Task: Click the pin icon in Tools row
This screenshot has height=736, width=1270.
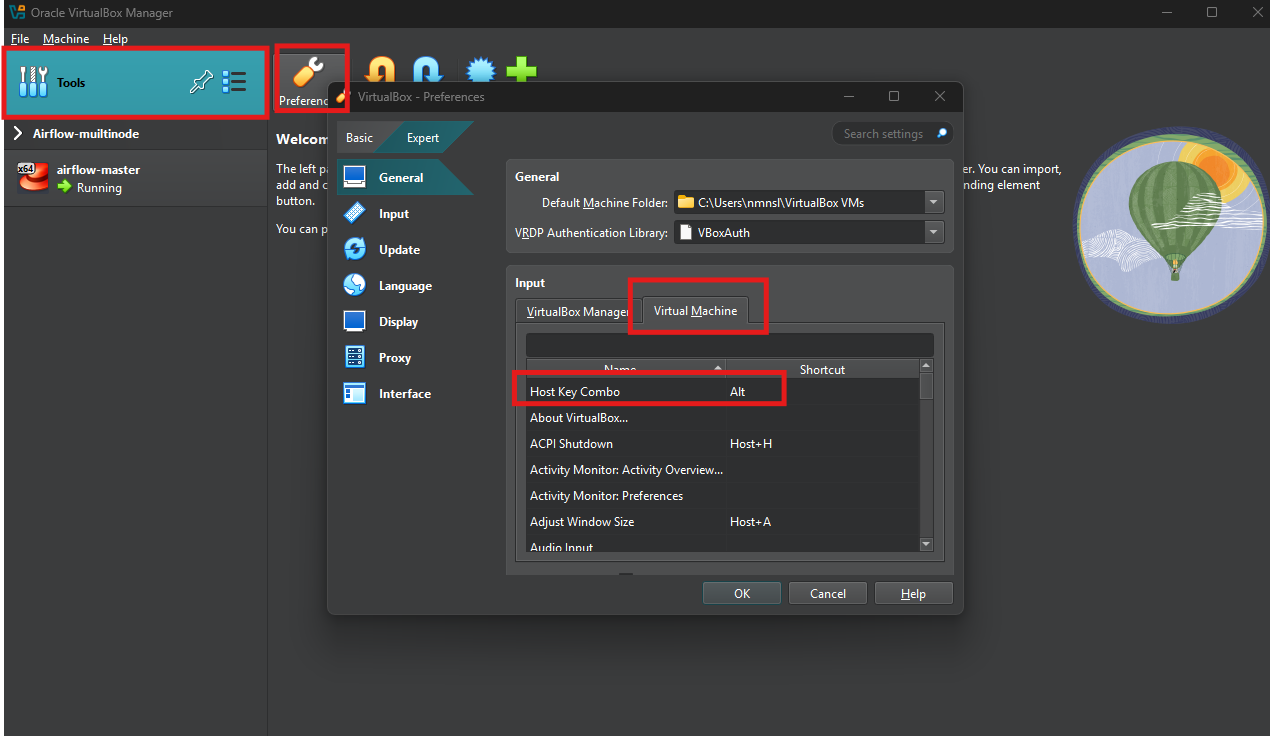Action: (x=201, y=82)
